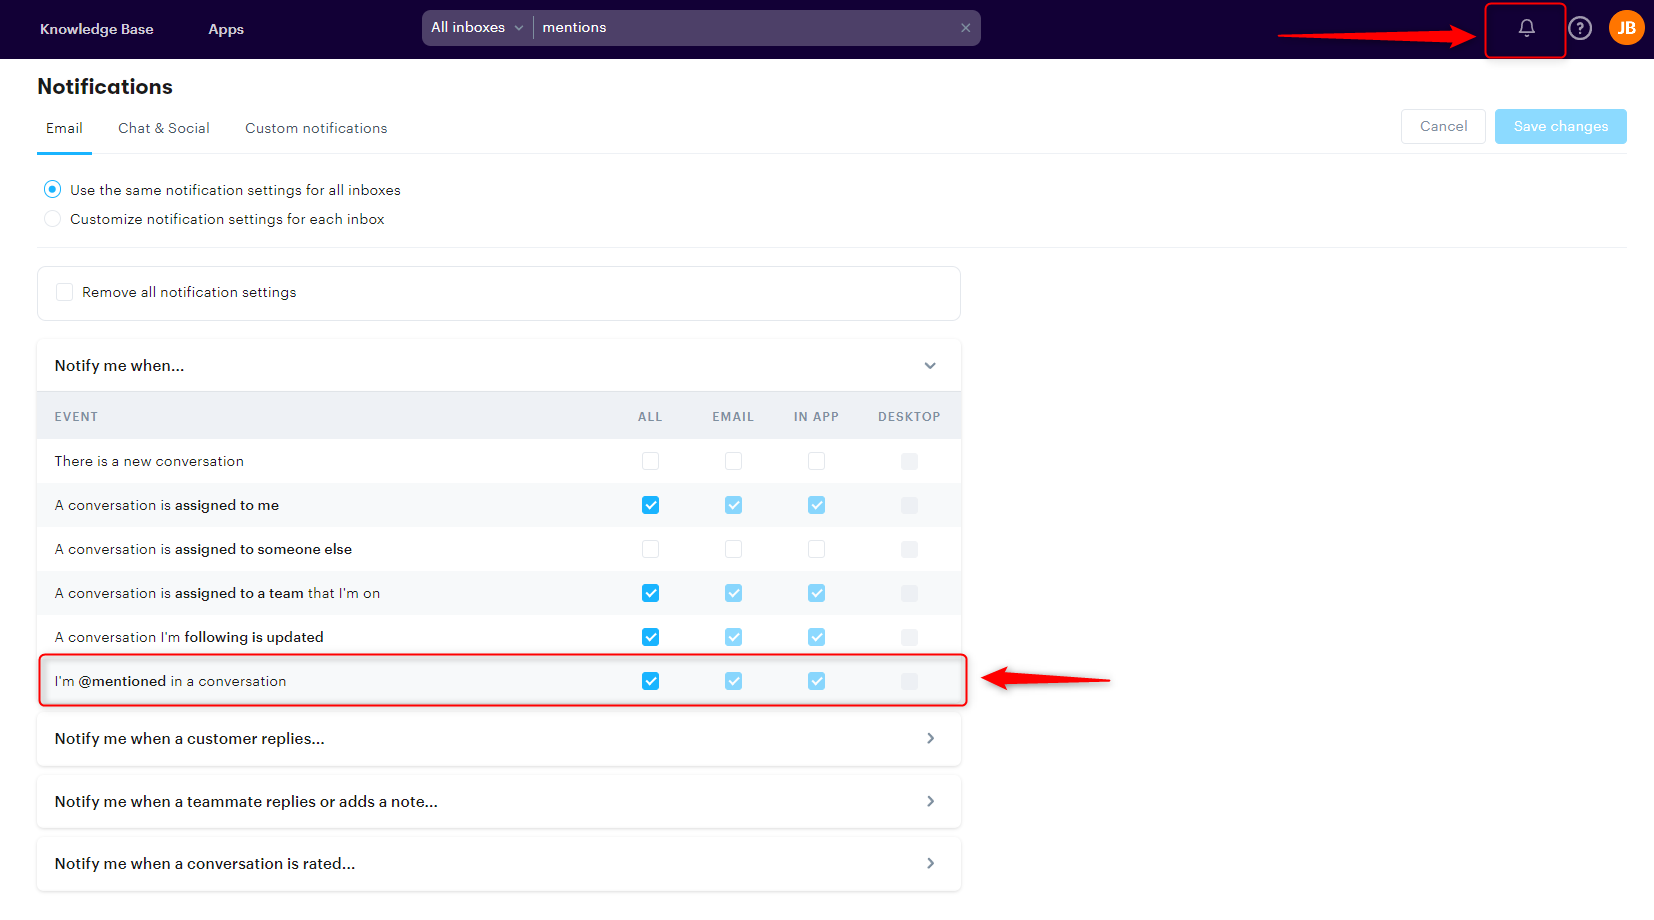Check ALL for new conversation row
The image size is (1654, 920).
click(650, 461)
